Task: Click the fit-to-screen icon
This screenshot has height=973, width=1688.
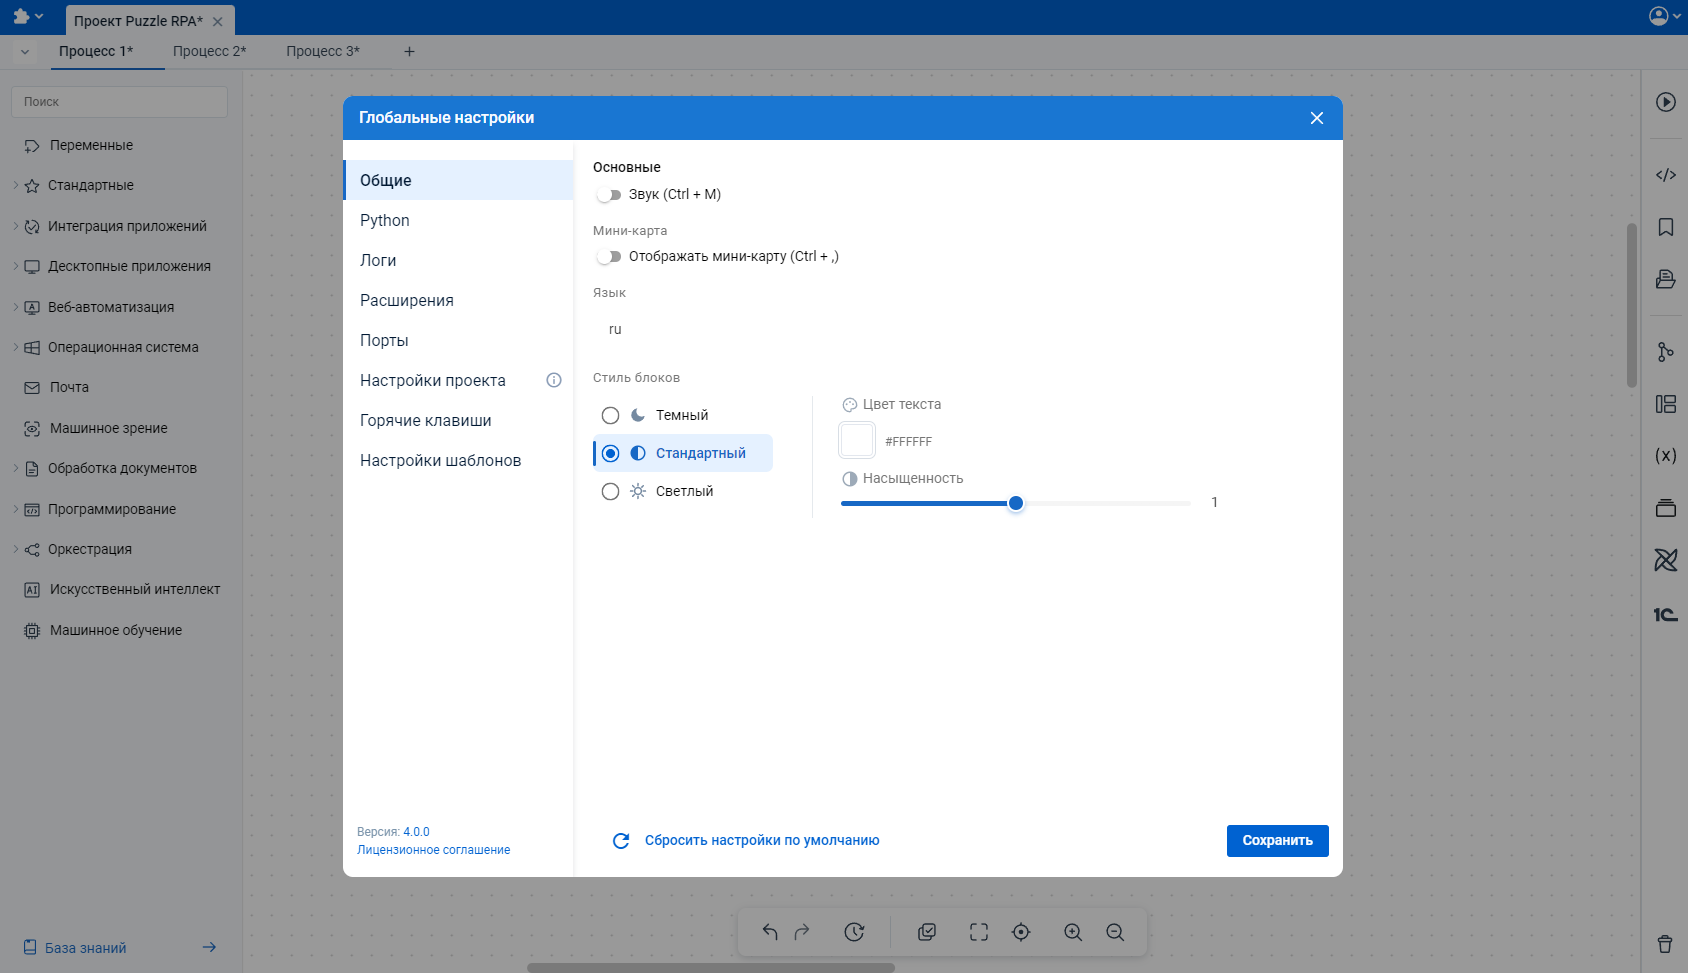Action: click(x=979, y=932)
